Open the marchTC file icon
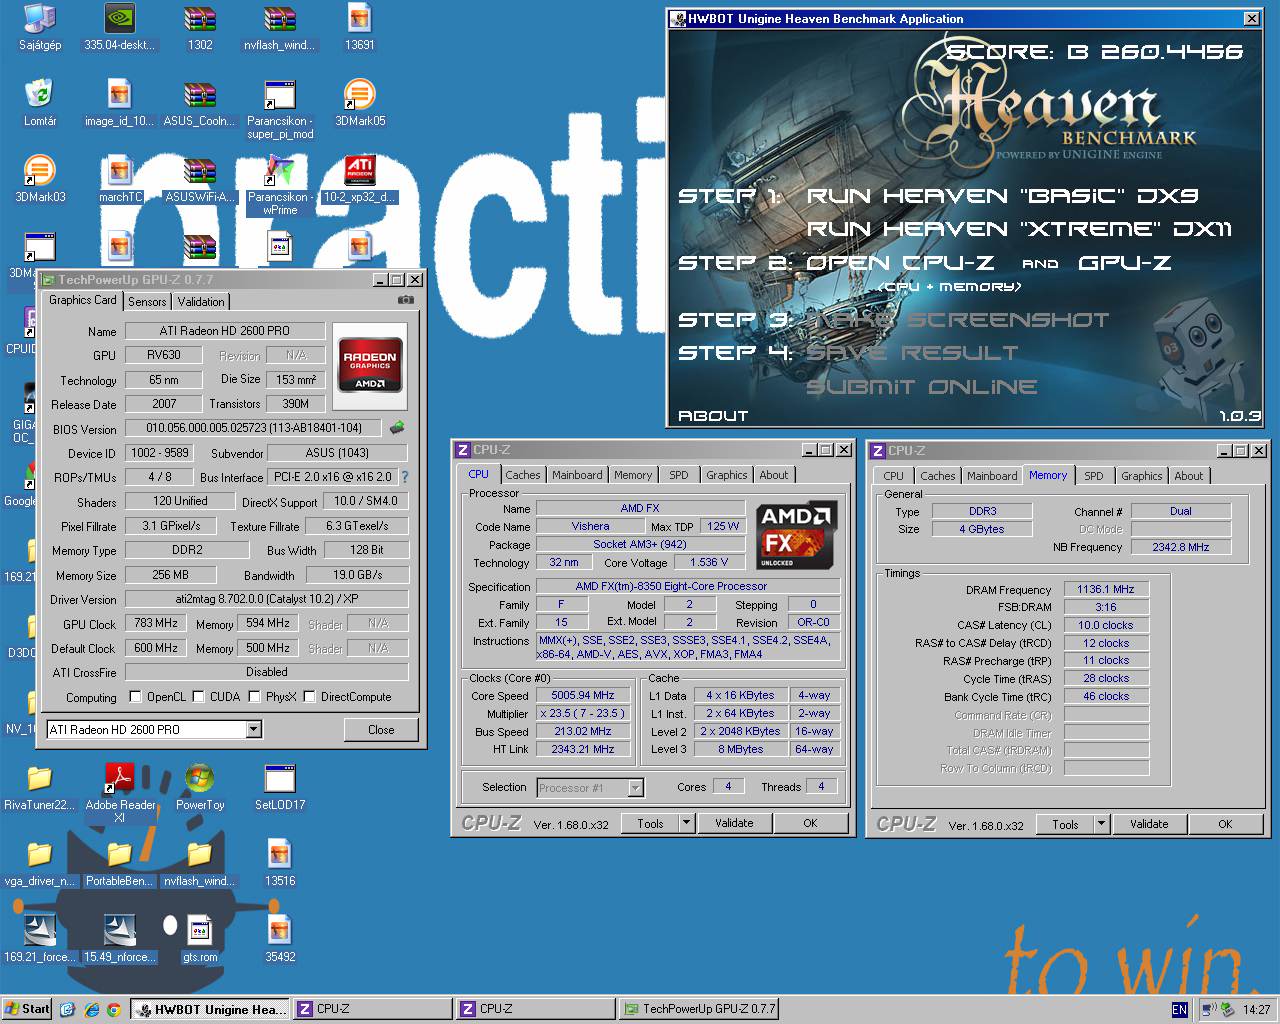Viewport: 1280px width, 1024px height. tap(120, 179)
